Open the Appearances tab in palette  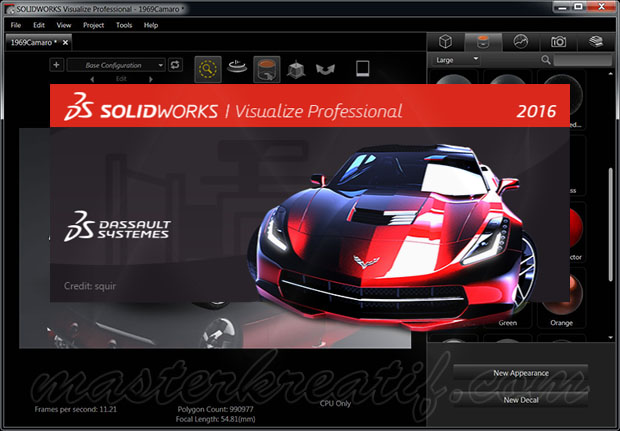click(483, 42)
